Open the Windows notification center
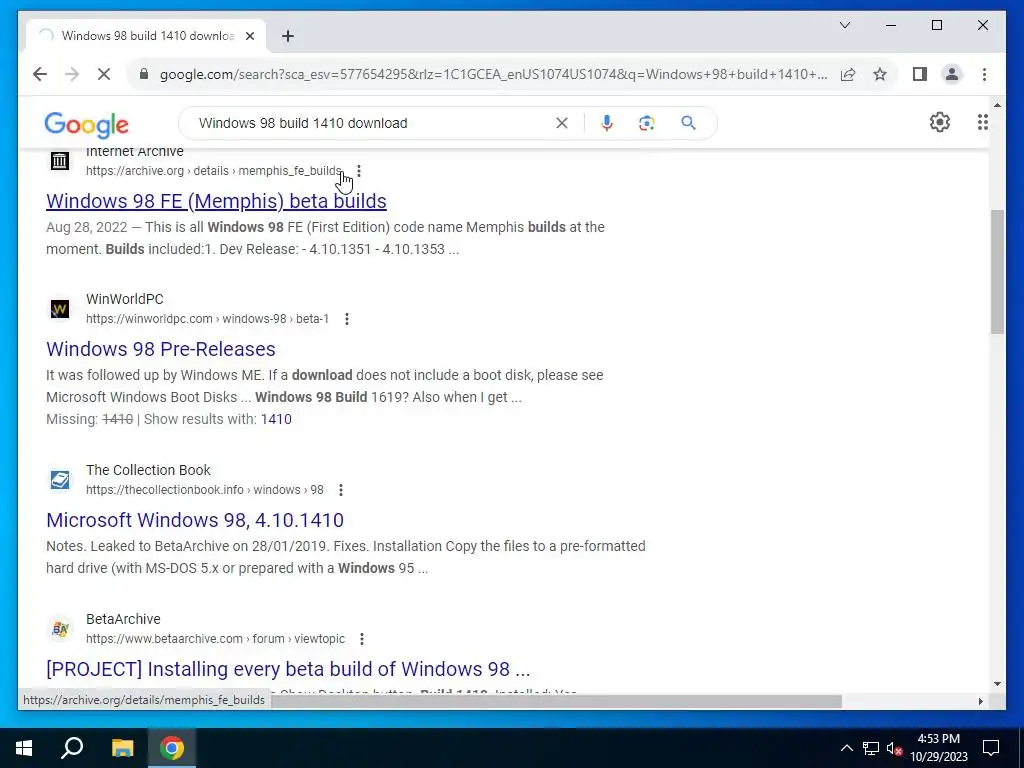This screenshot has width=1024, height=768. pyautogui.click(x=991, y=748)
